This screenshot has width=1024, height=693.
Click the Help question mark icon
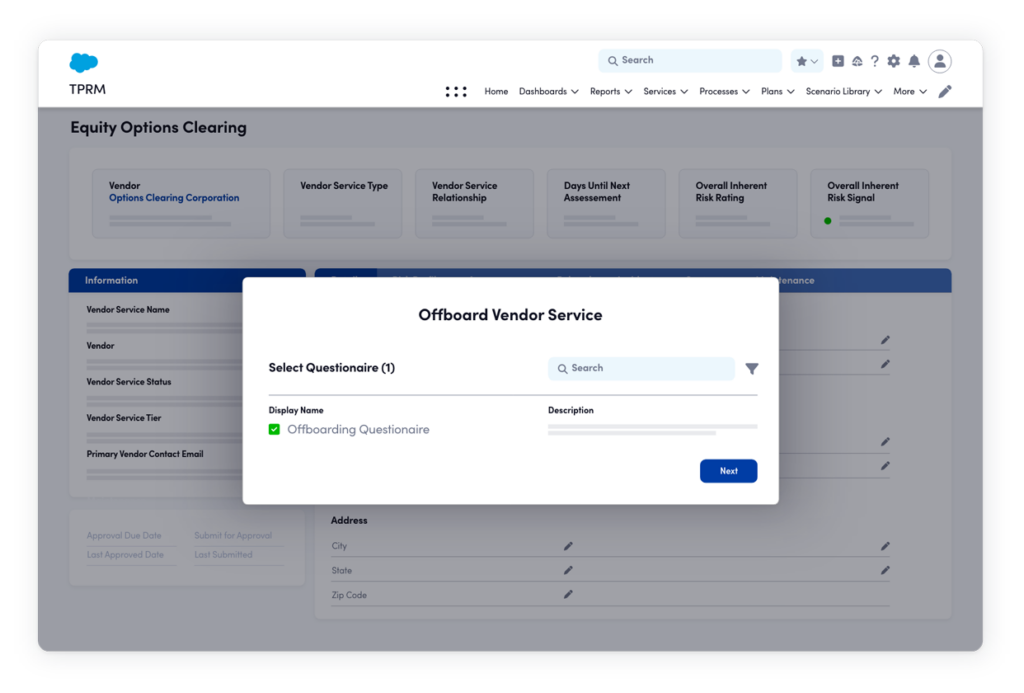tap(875, 61)
